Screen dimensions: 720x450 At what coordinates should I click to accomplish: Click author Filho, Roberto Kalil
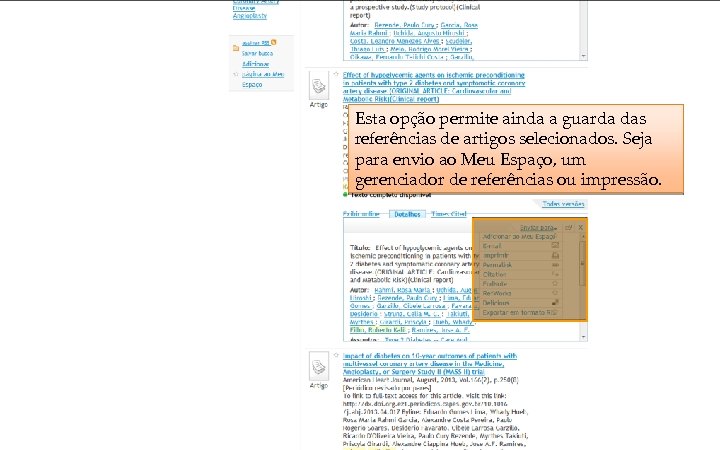tap(377, 330)
